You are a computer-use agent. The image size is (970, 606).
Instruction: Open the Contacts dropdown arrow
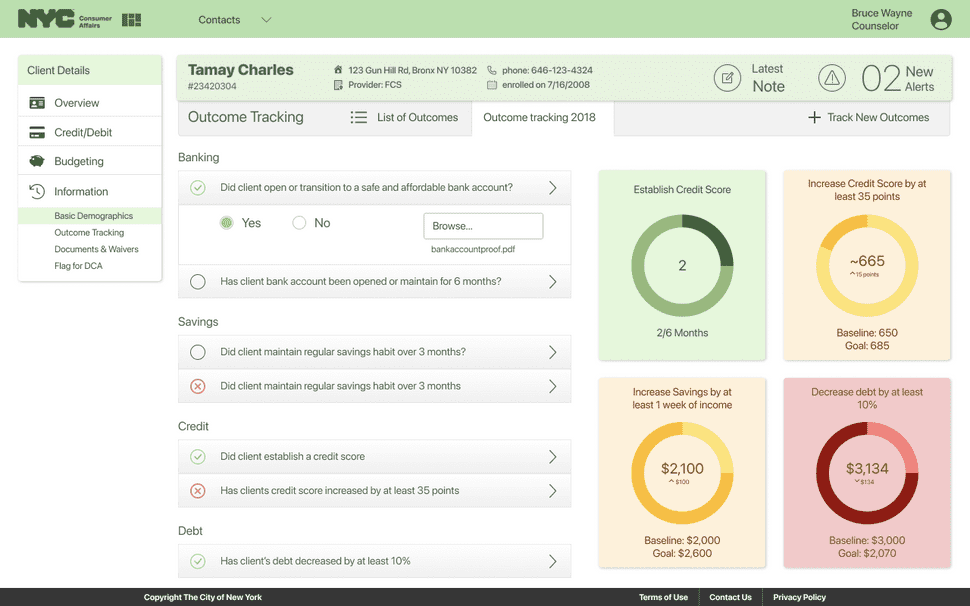(266, 20)
